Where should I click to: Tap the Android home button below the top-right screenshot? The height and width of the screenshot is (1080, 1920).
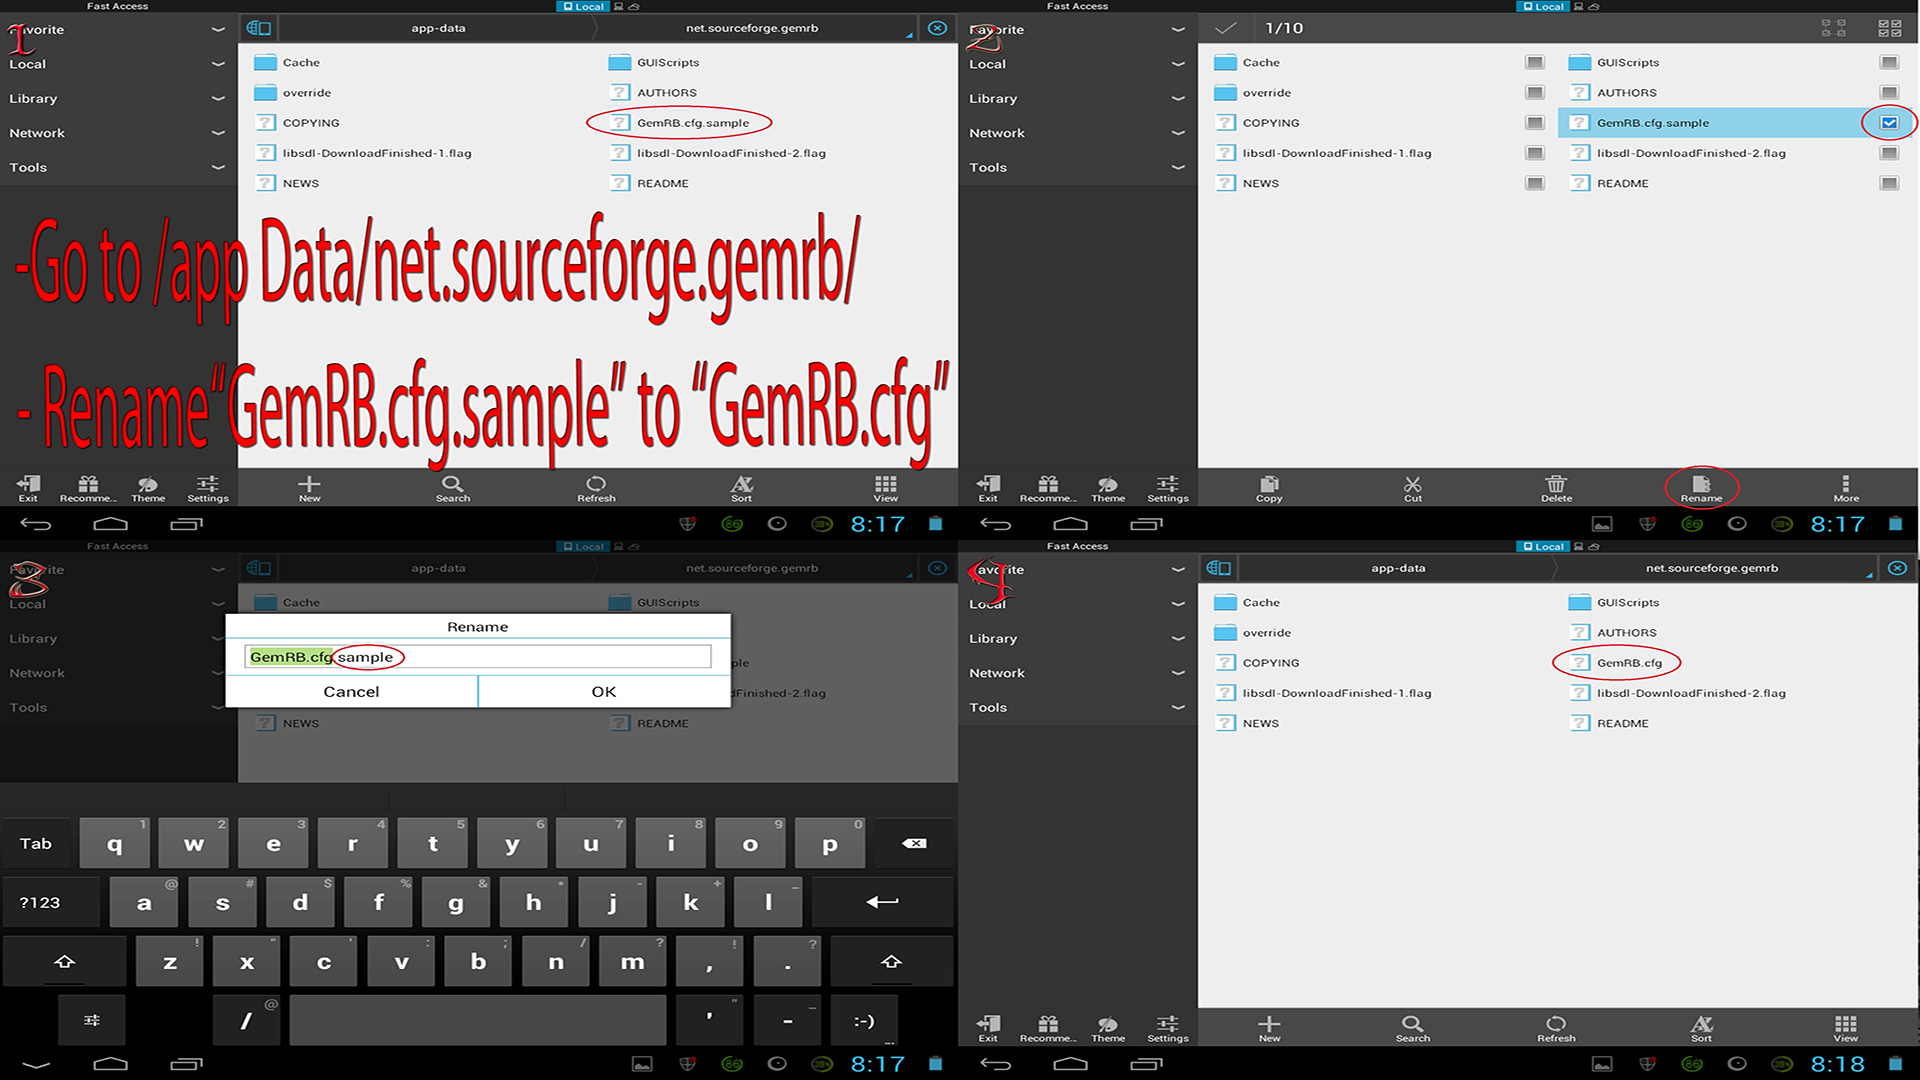tap(1070, 524)
